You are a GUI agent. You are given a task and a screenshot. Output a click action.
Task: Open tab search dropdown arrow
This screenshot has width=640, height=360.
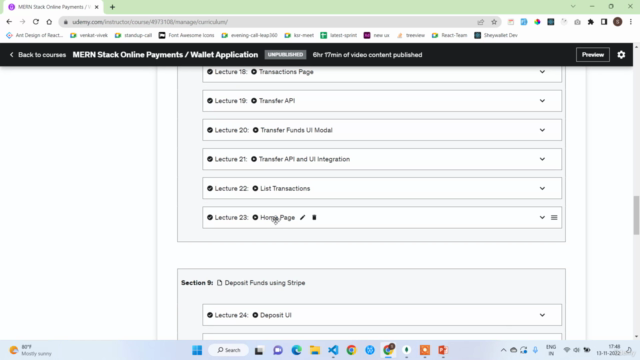click(x=573, y=7)
